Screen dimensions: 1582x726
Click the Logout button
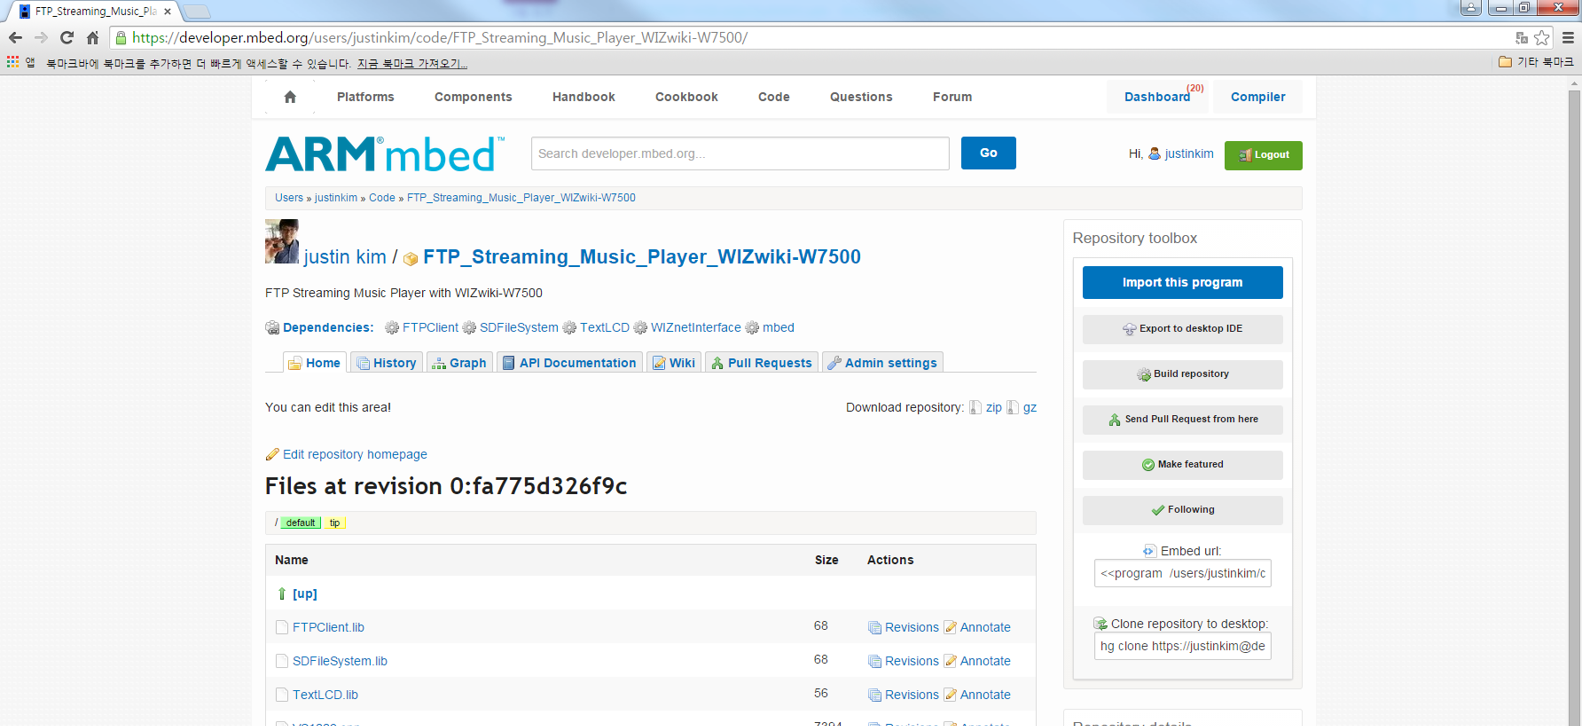[x=1263, y=155]
